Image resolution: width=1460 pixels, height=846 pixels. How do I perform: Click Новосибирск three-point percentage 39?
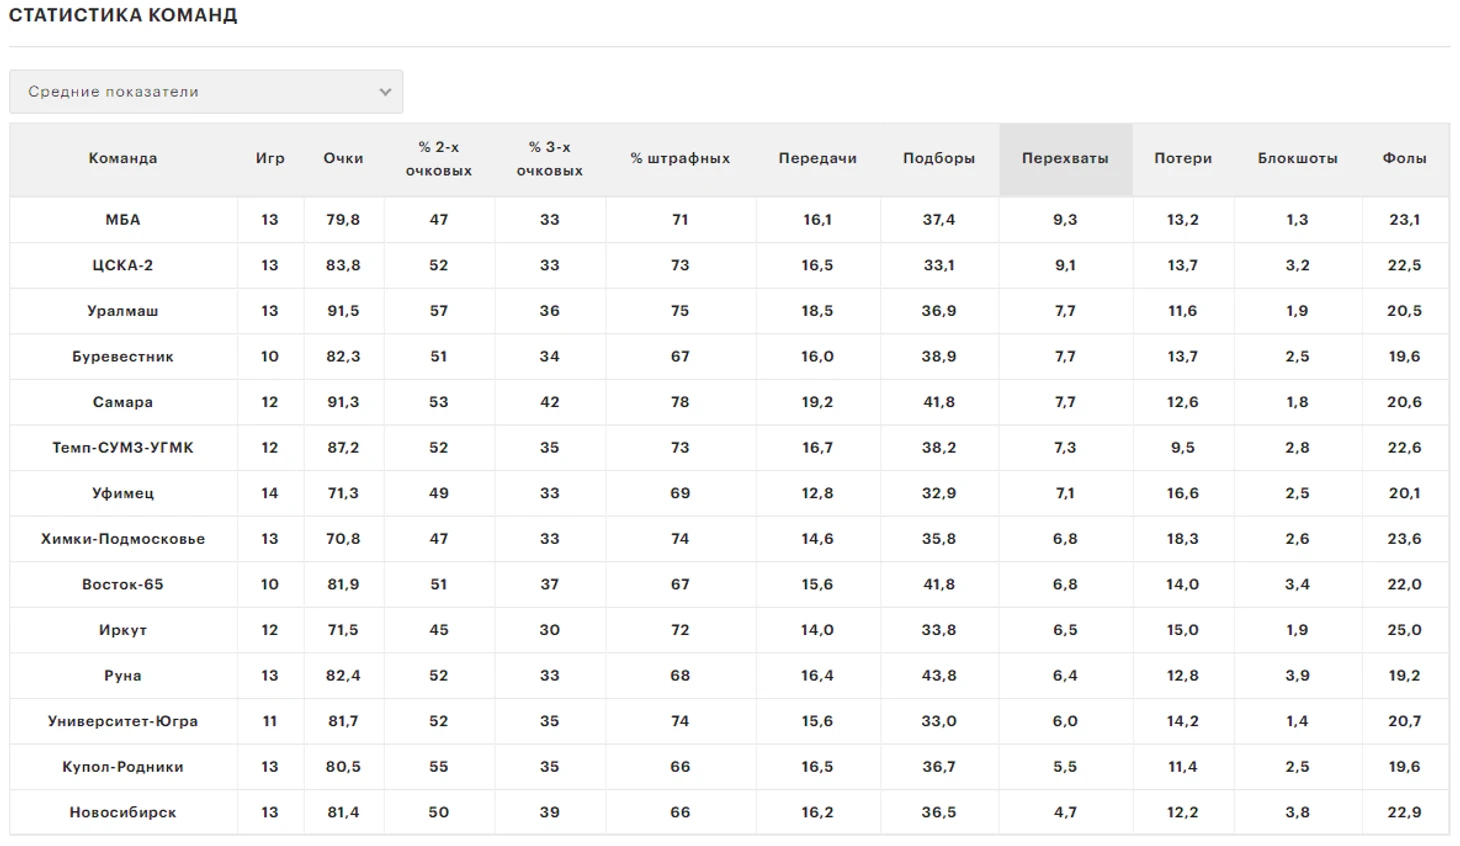[550, 812]
